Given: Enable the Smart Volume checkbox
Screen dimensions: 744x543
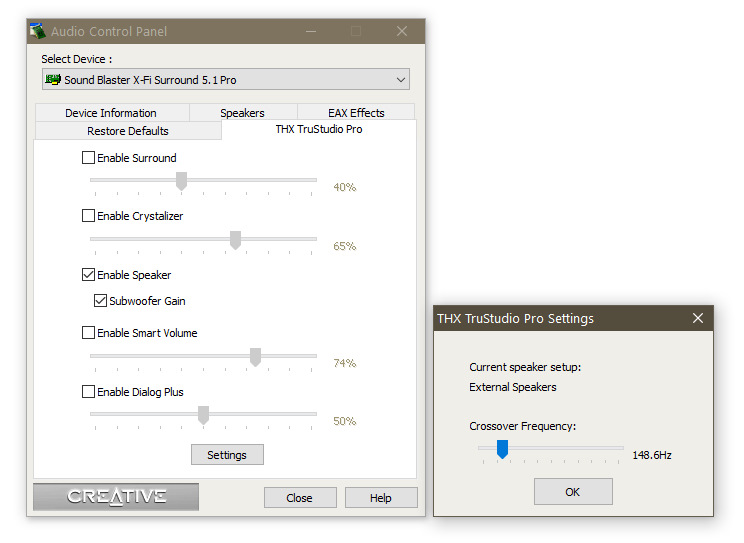Looking at the screenshot, I should [x=88, y=332].
